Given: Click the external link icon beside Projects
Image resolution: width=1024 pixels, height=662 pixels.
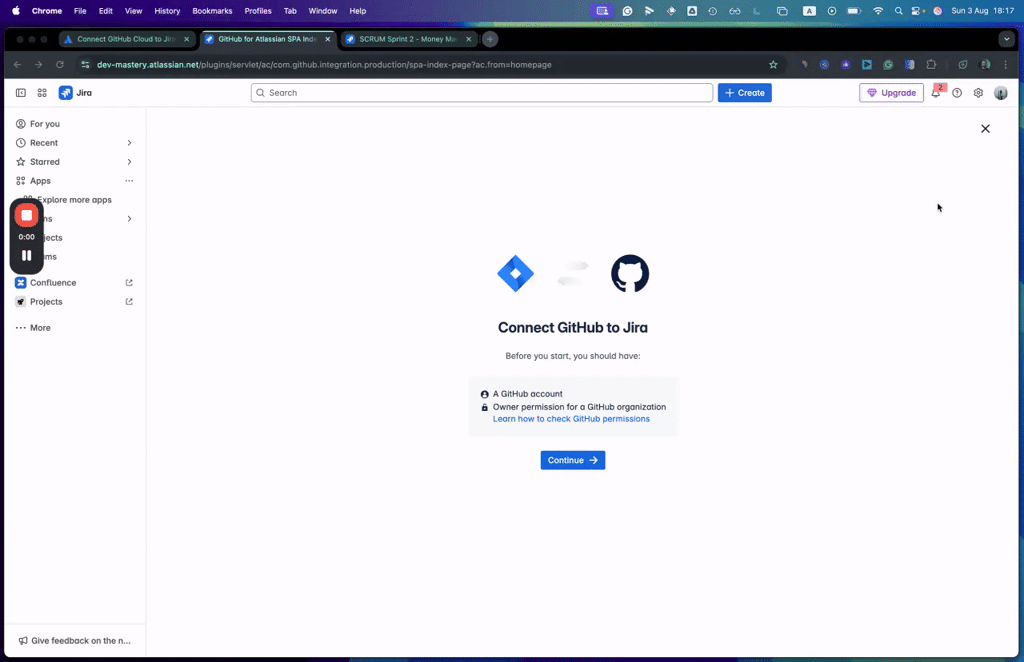Looking at the screenshot, I should (x=129, y=302).
